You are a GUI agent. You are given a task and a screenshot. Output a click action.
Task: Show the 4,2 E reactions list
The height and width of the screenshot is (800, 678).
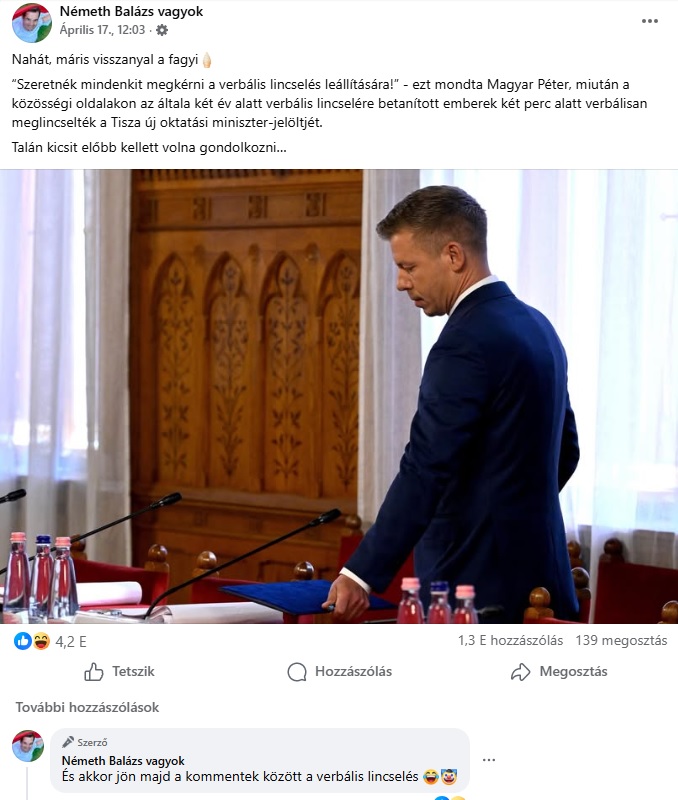click(x=71, y=641)
